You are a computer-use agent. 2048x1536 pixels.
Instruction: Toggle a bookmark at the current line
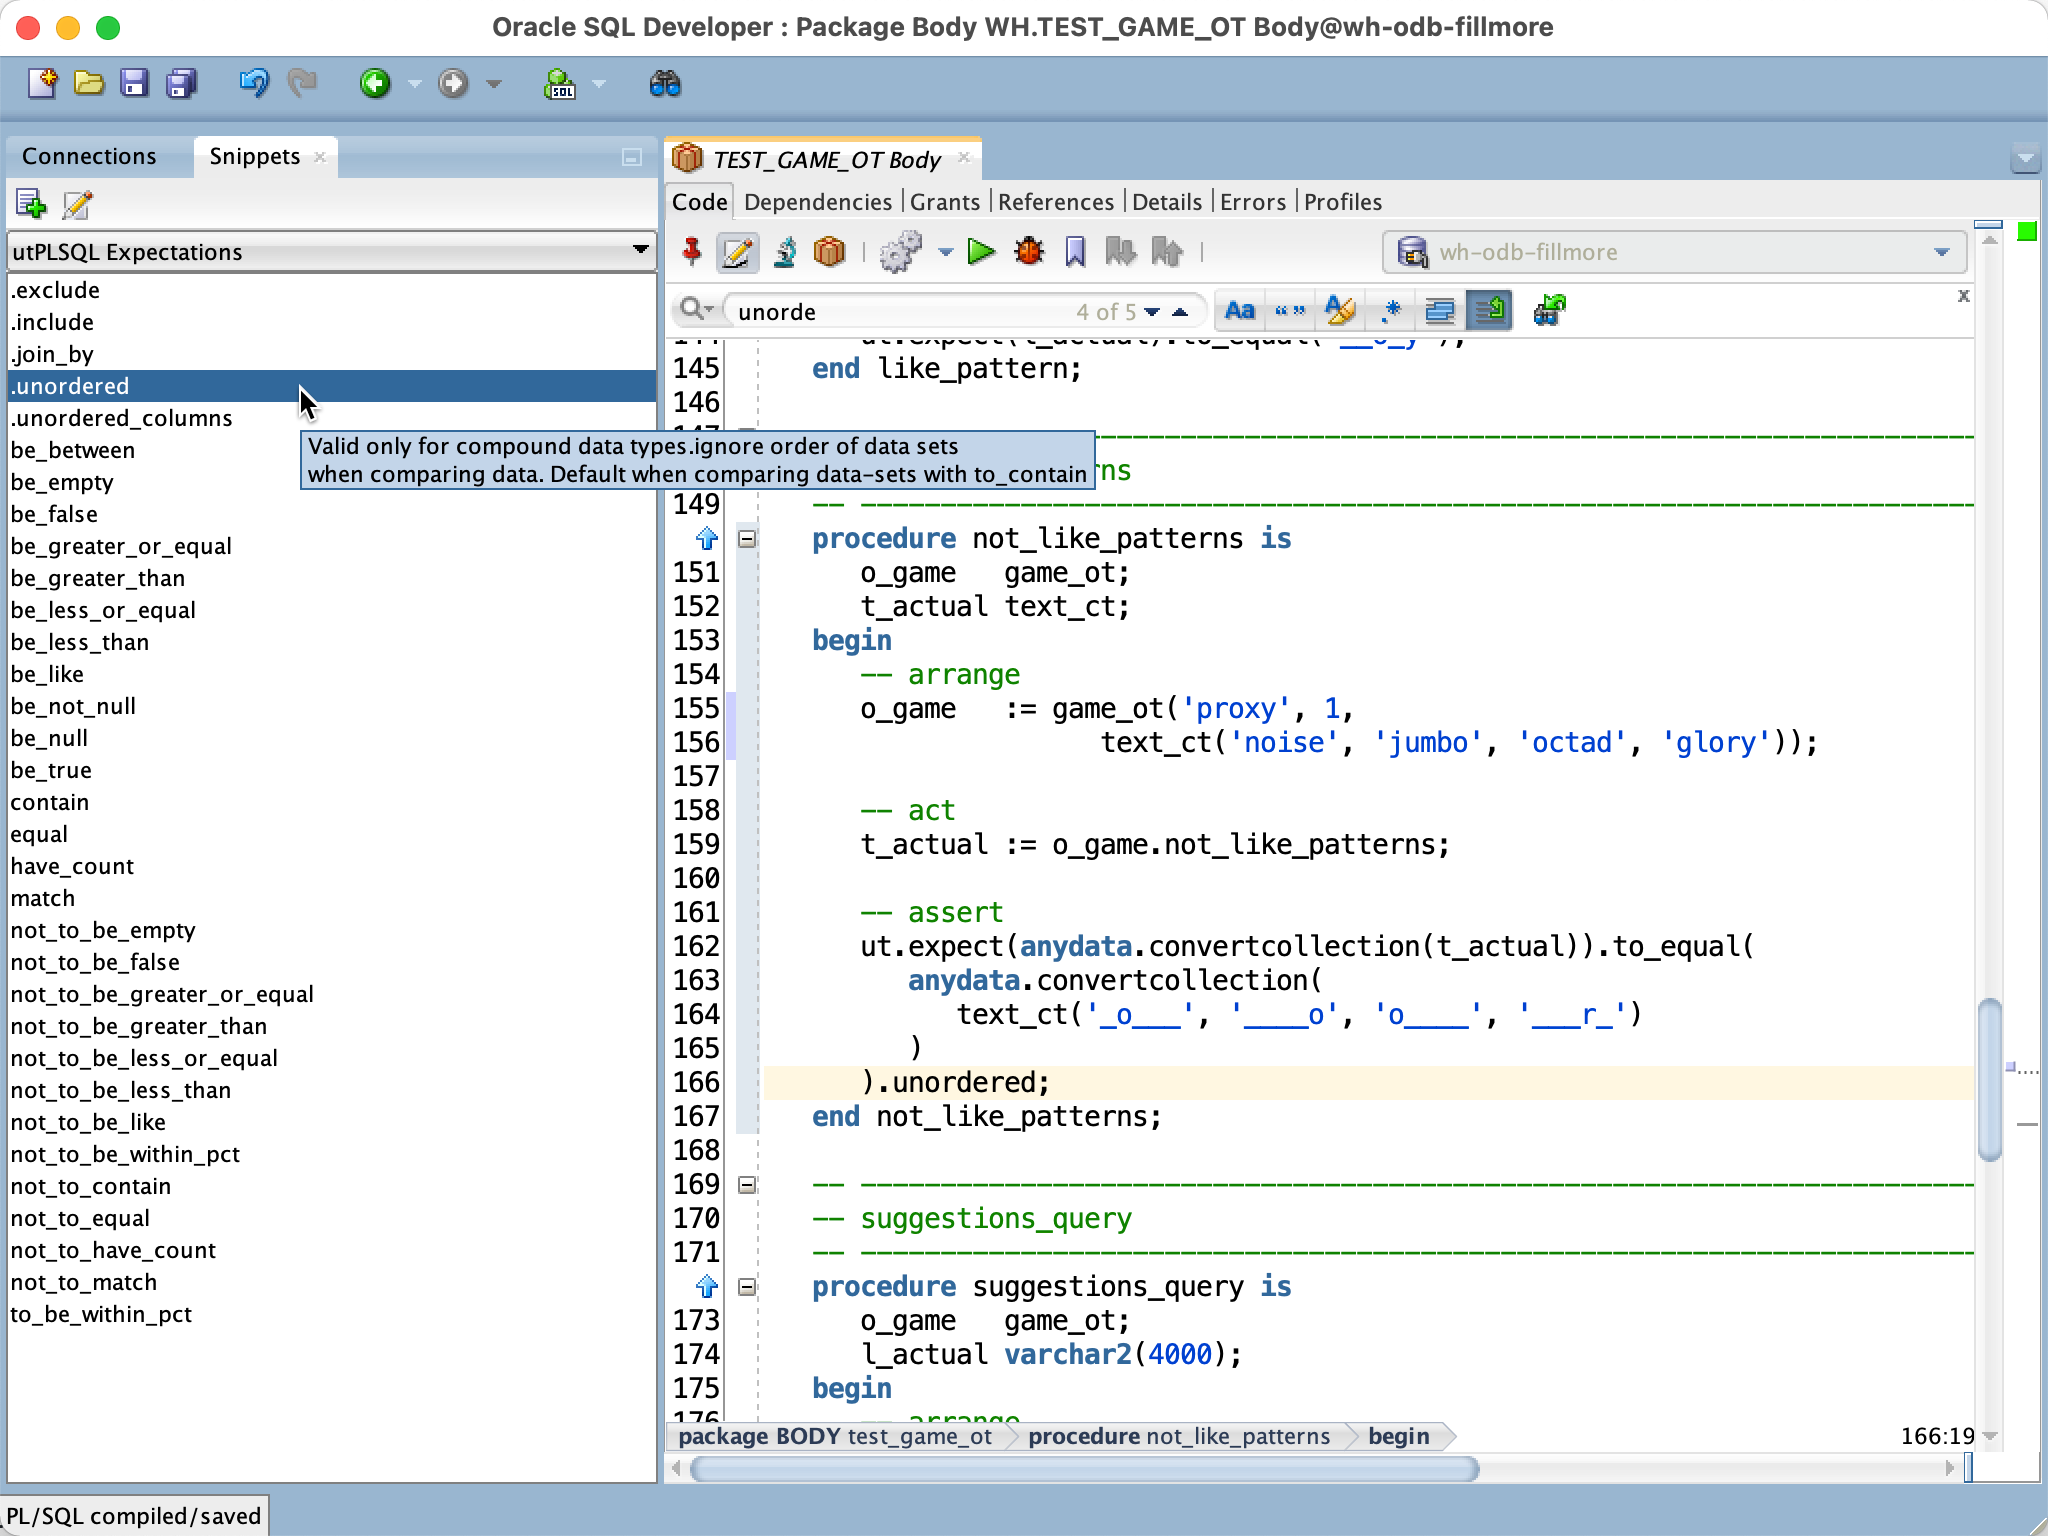click(x=1075, y=252)
